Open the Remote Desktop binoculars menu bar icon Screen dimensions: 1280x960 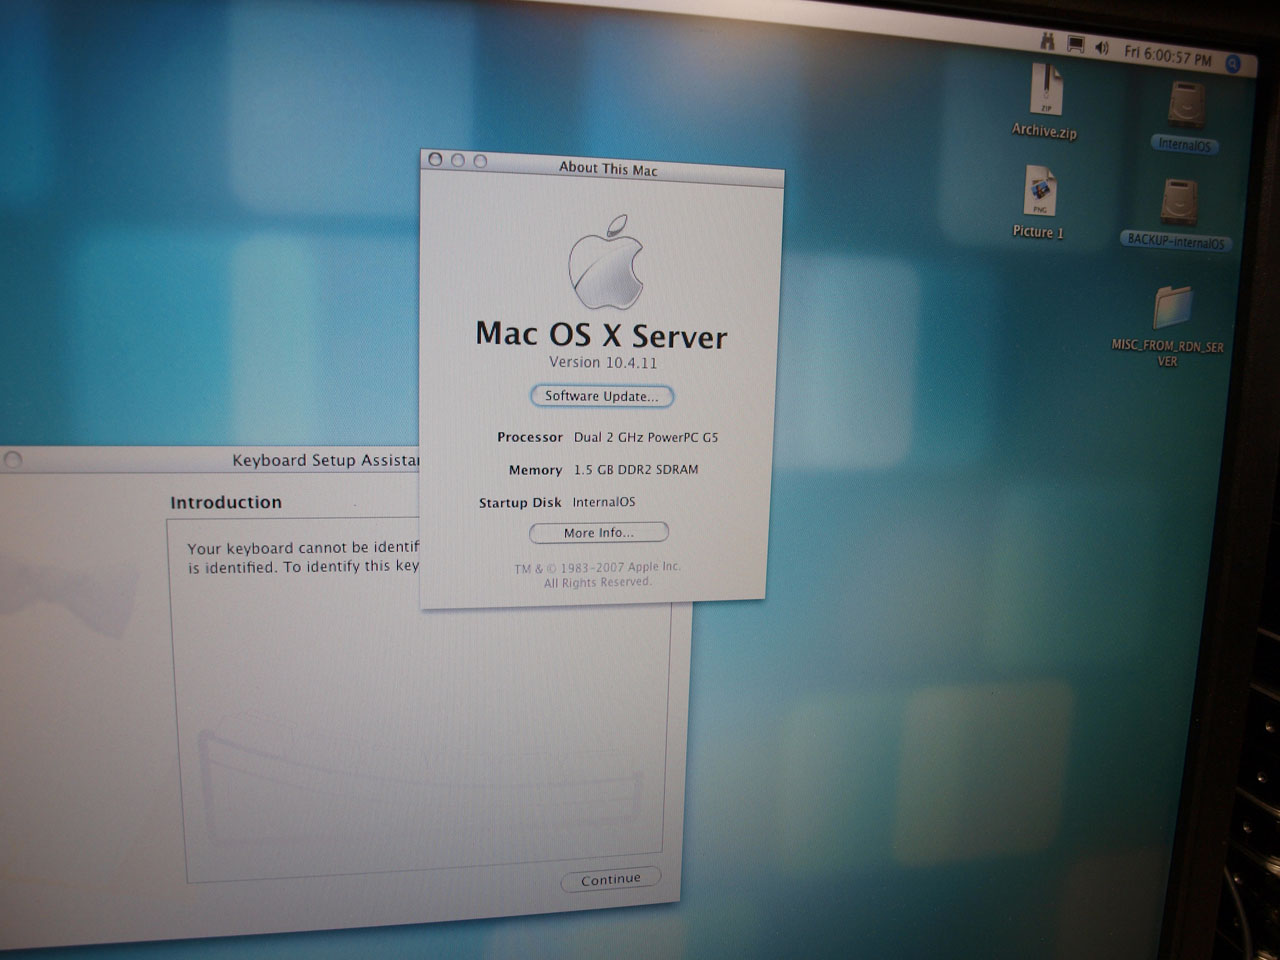click(x=1047, y=41)
